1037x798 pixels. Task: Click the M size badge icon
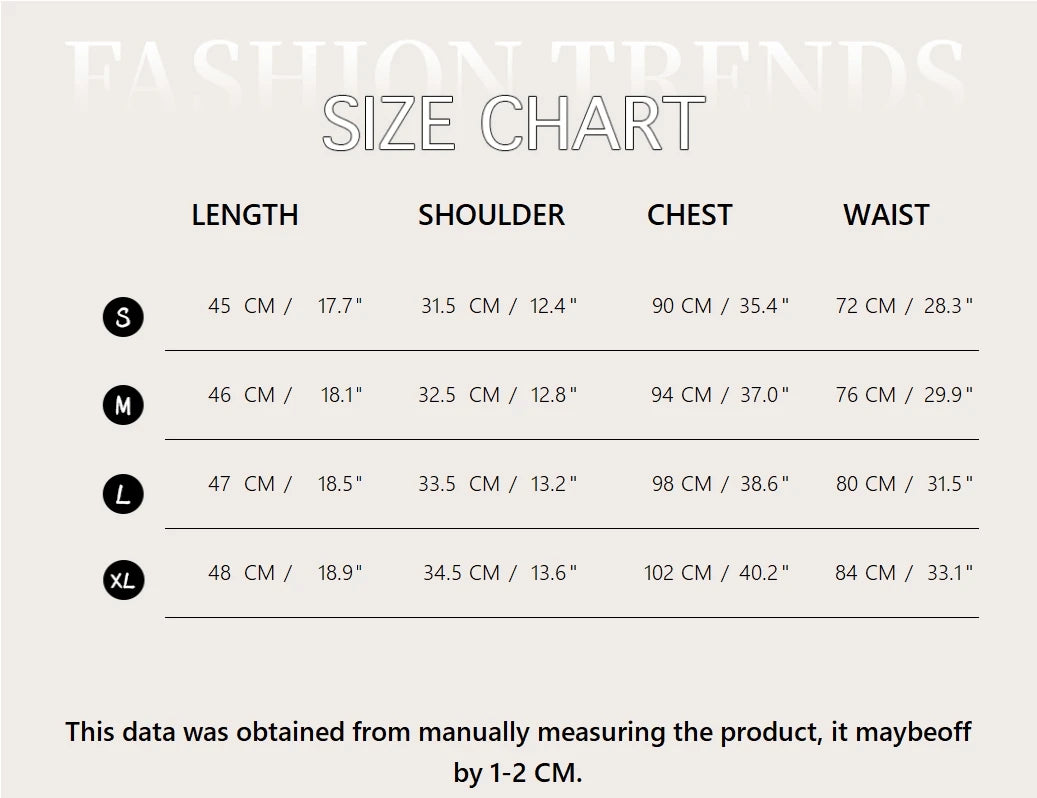click(x=123, y=405)
